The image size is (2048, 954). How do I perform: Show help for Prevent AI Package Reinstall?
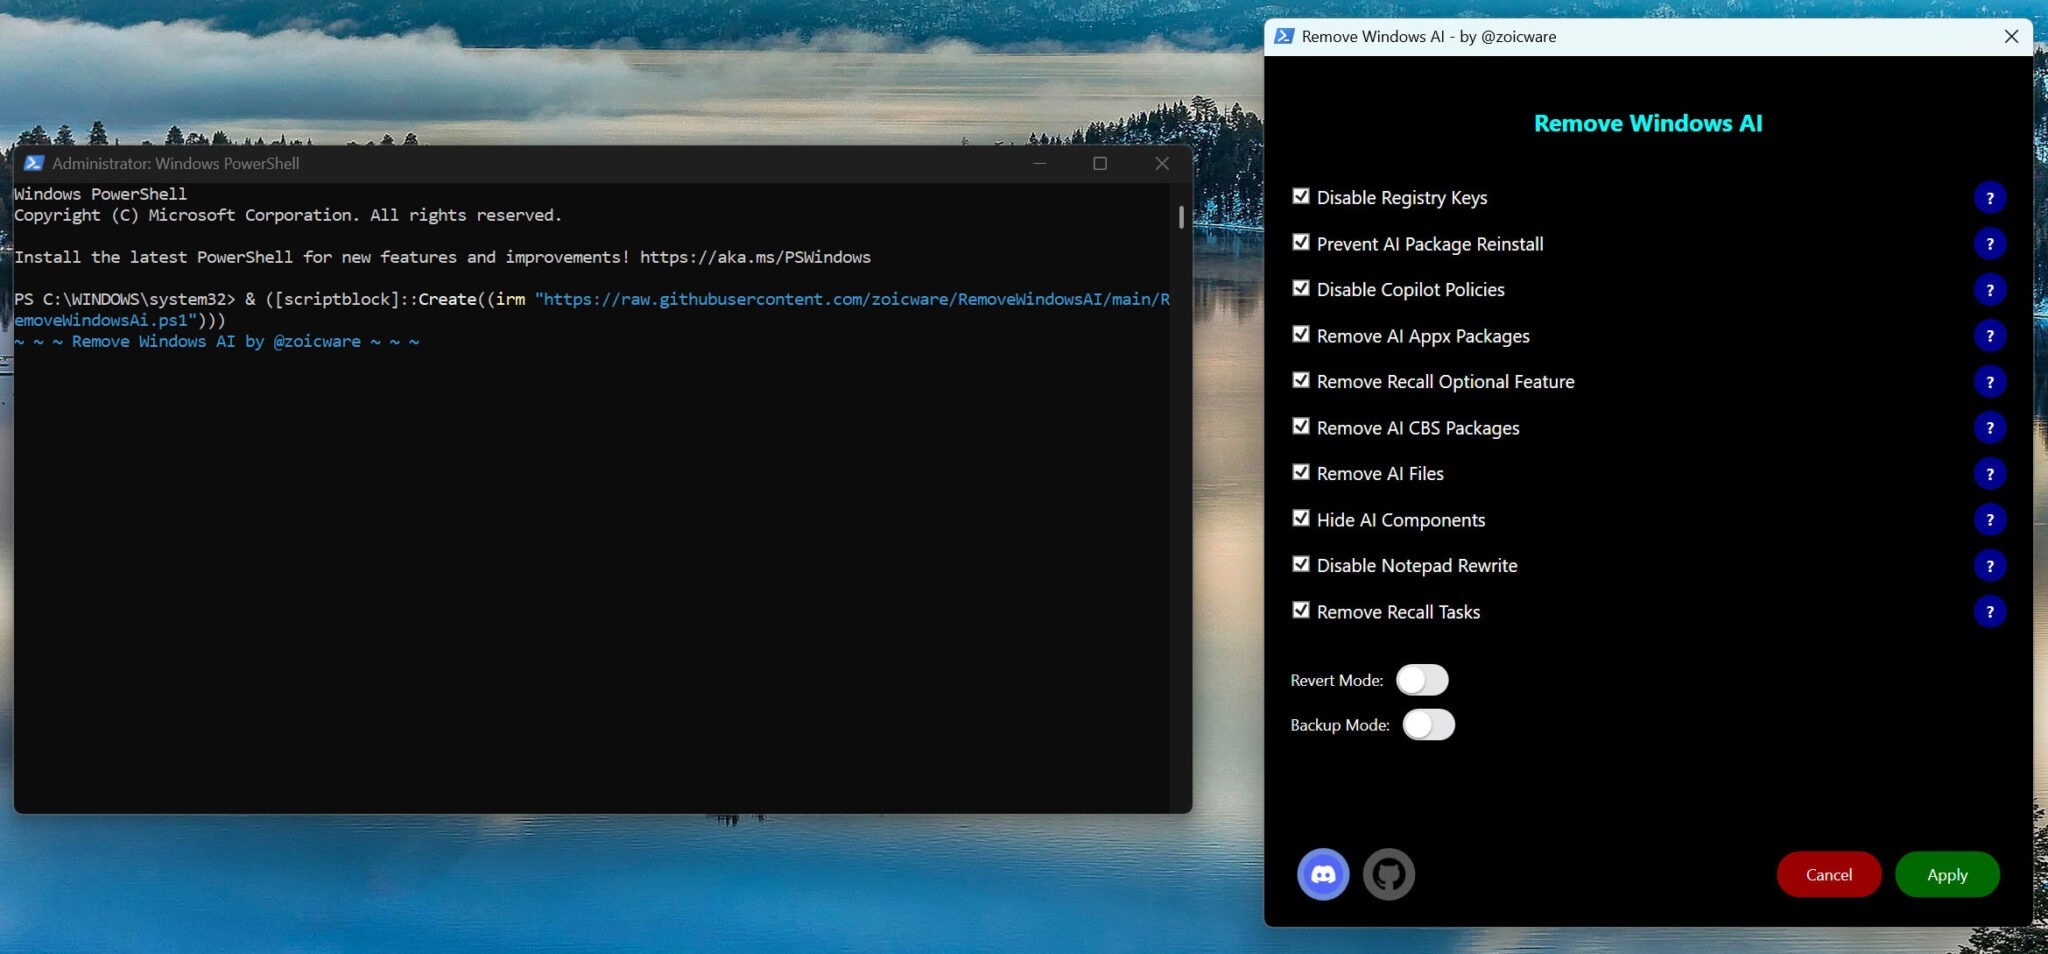1989,244
